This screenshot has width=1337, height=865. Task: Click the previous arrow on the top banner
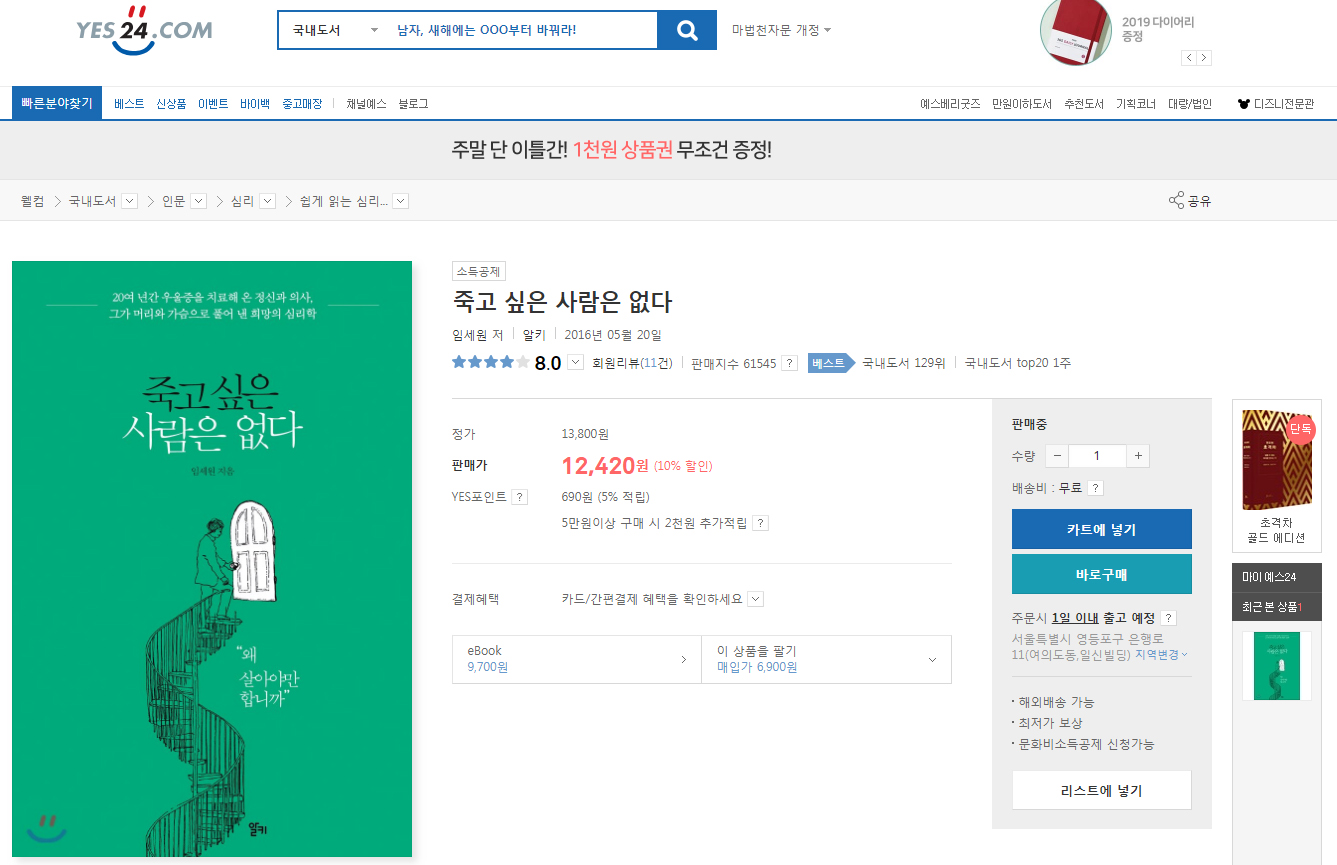coord(1188,58)
